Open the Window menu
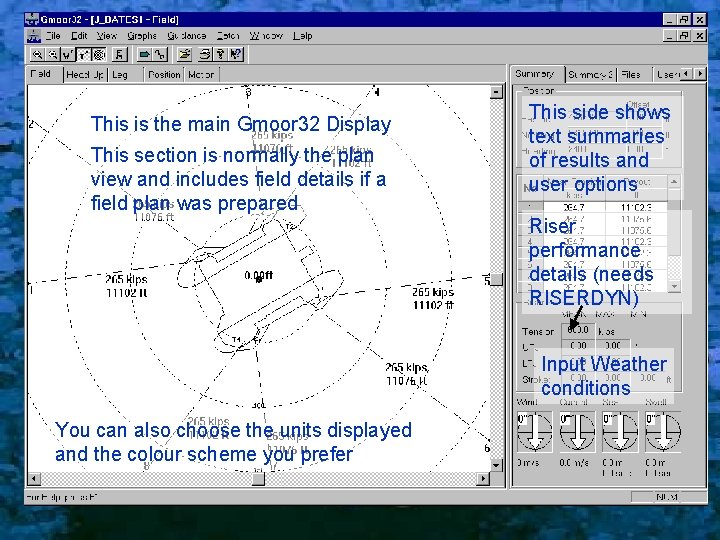 click(x=266, y=36)
